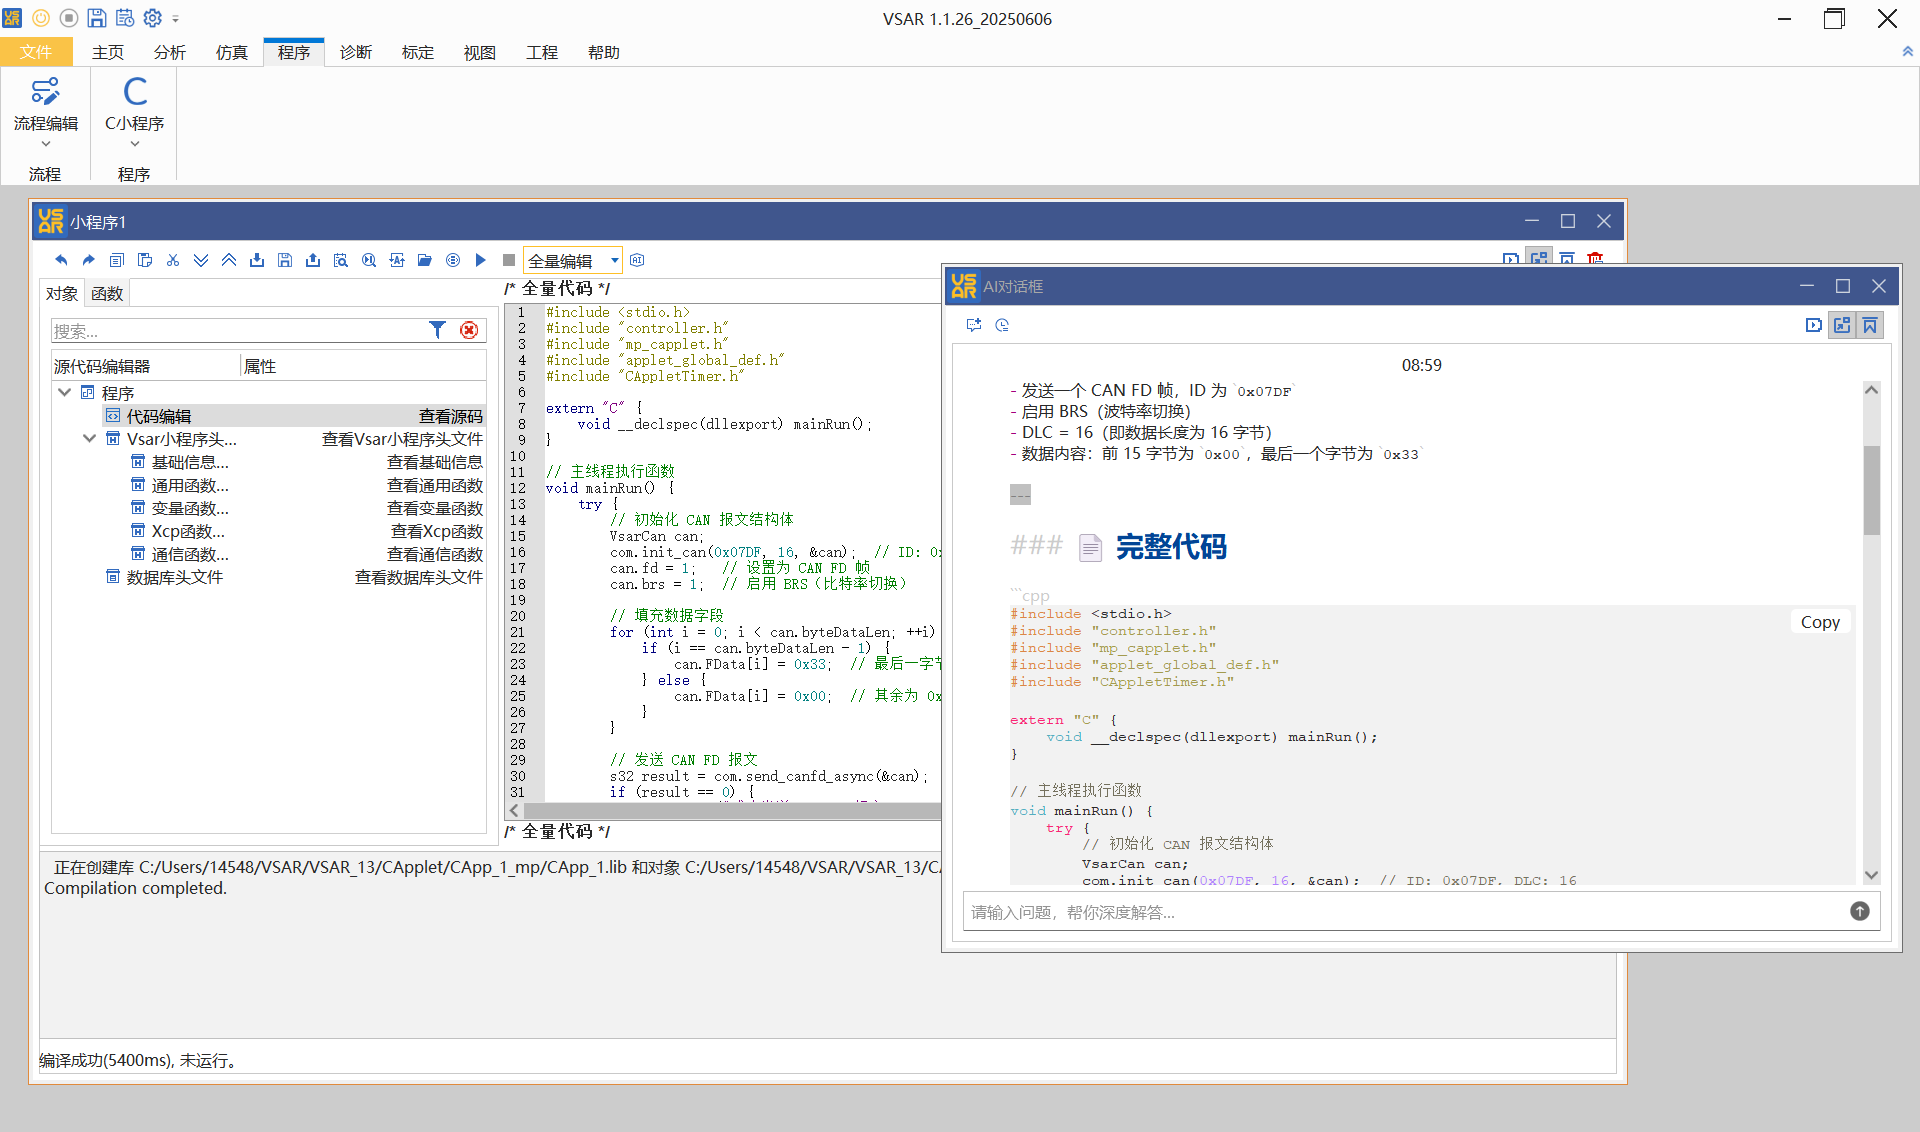The image size is (1920, 1132).
Task: Click the export (upload tray) icon
Action: [x=313, y=260]
